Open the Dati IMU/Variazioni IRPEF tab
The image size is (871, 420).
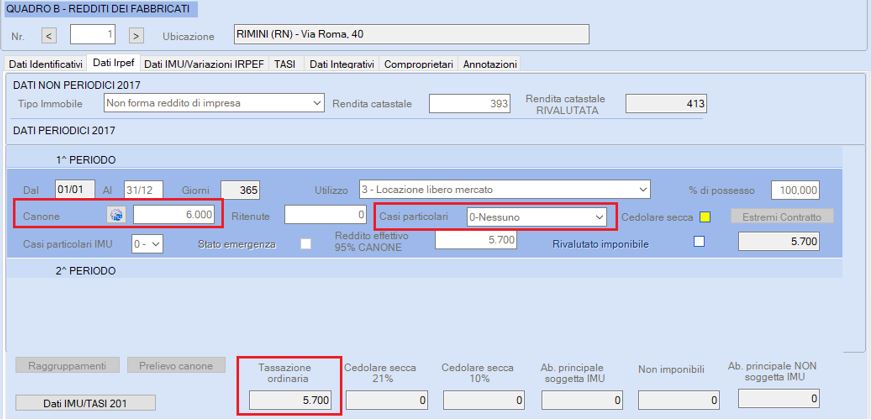pyautogui.click(x=204, y=64)
